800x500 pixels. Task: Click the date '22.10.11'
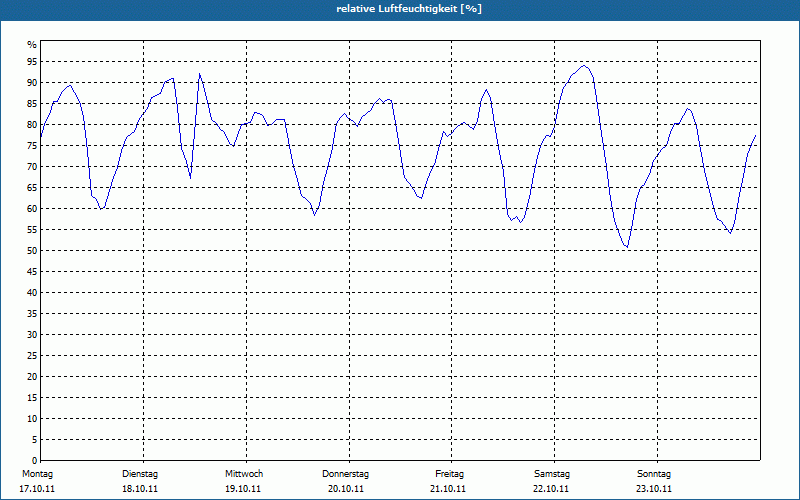tap(551, 489)
